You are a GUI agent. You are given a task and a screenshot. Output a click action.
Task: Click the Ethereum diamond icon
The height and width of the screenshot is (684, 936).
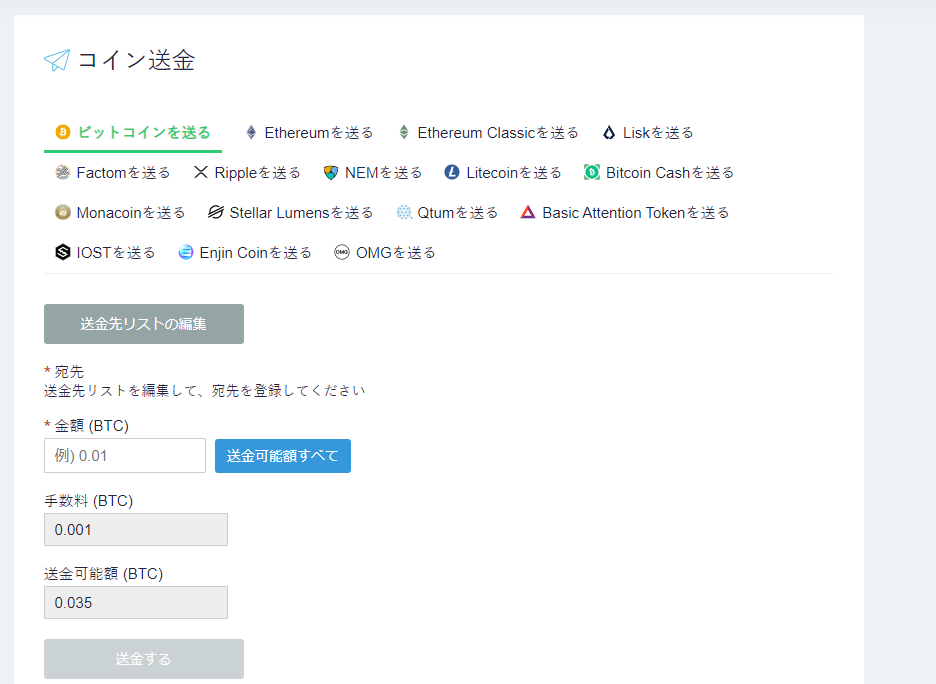tap(251, 133)
